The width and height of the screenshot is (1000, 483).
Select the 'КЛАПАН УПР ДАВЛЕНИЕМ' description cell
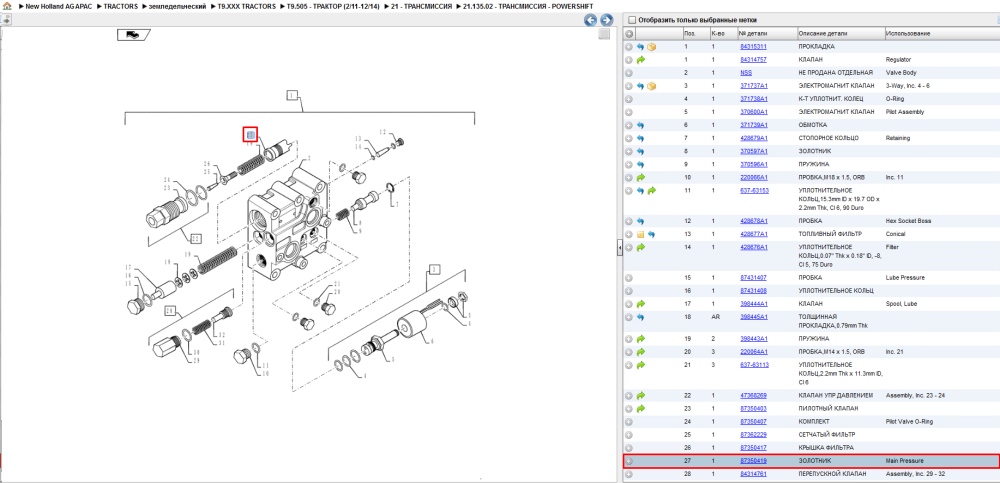[x=835, y=396]
